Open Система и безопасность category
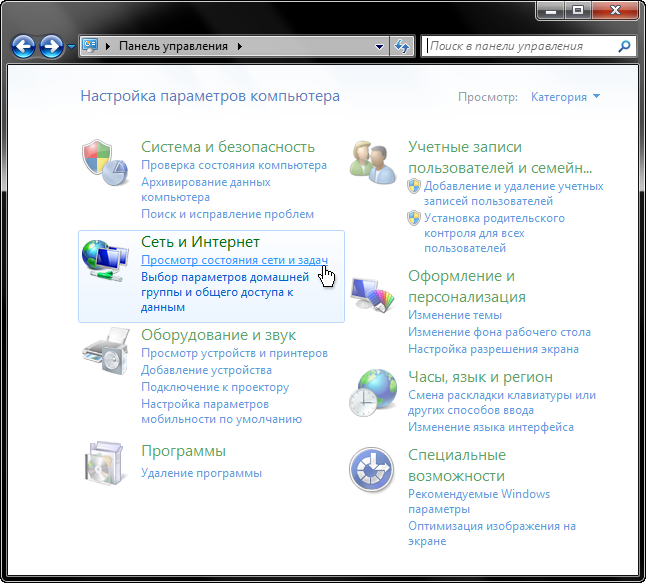 (228, 147)
